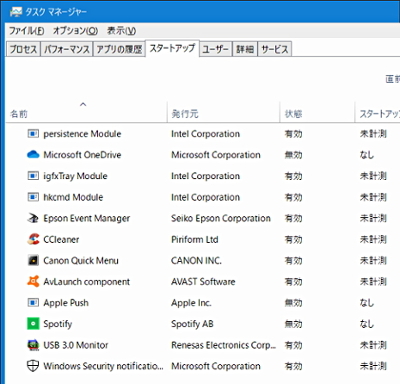Click the sort arrow above 名前
Screen dimensions: 400x384
pos(83,104)
